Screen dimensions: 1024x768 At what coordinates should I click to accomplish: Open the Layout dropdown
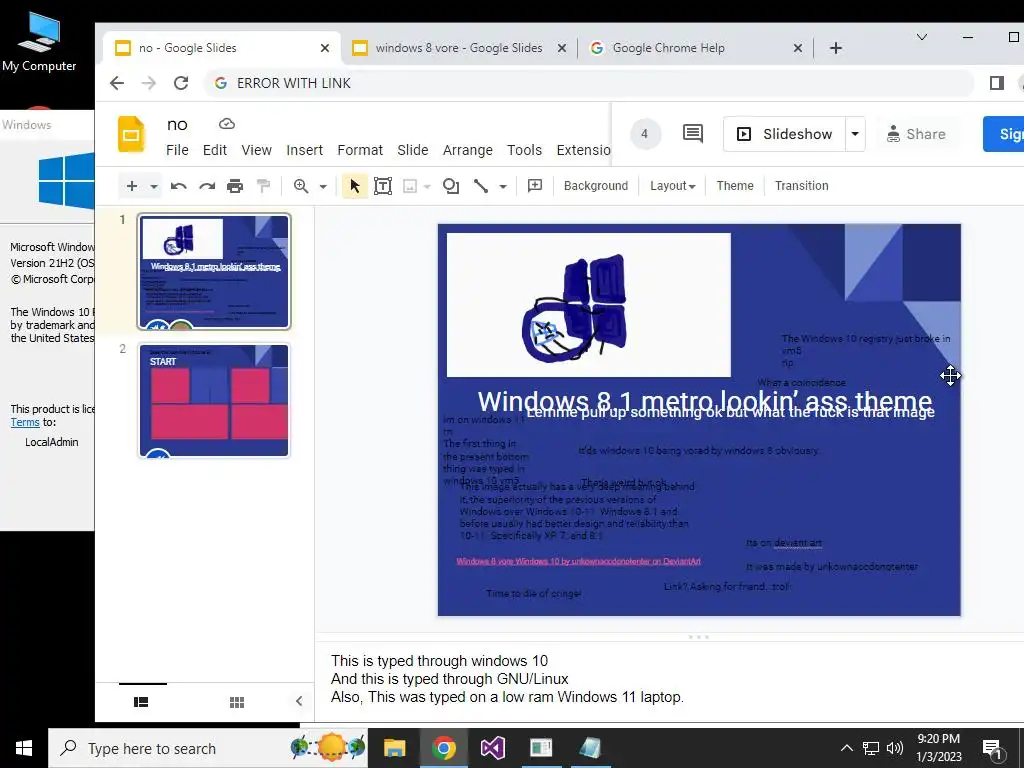(672, 186)
